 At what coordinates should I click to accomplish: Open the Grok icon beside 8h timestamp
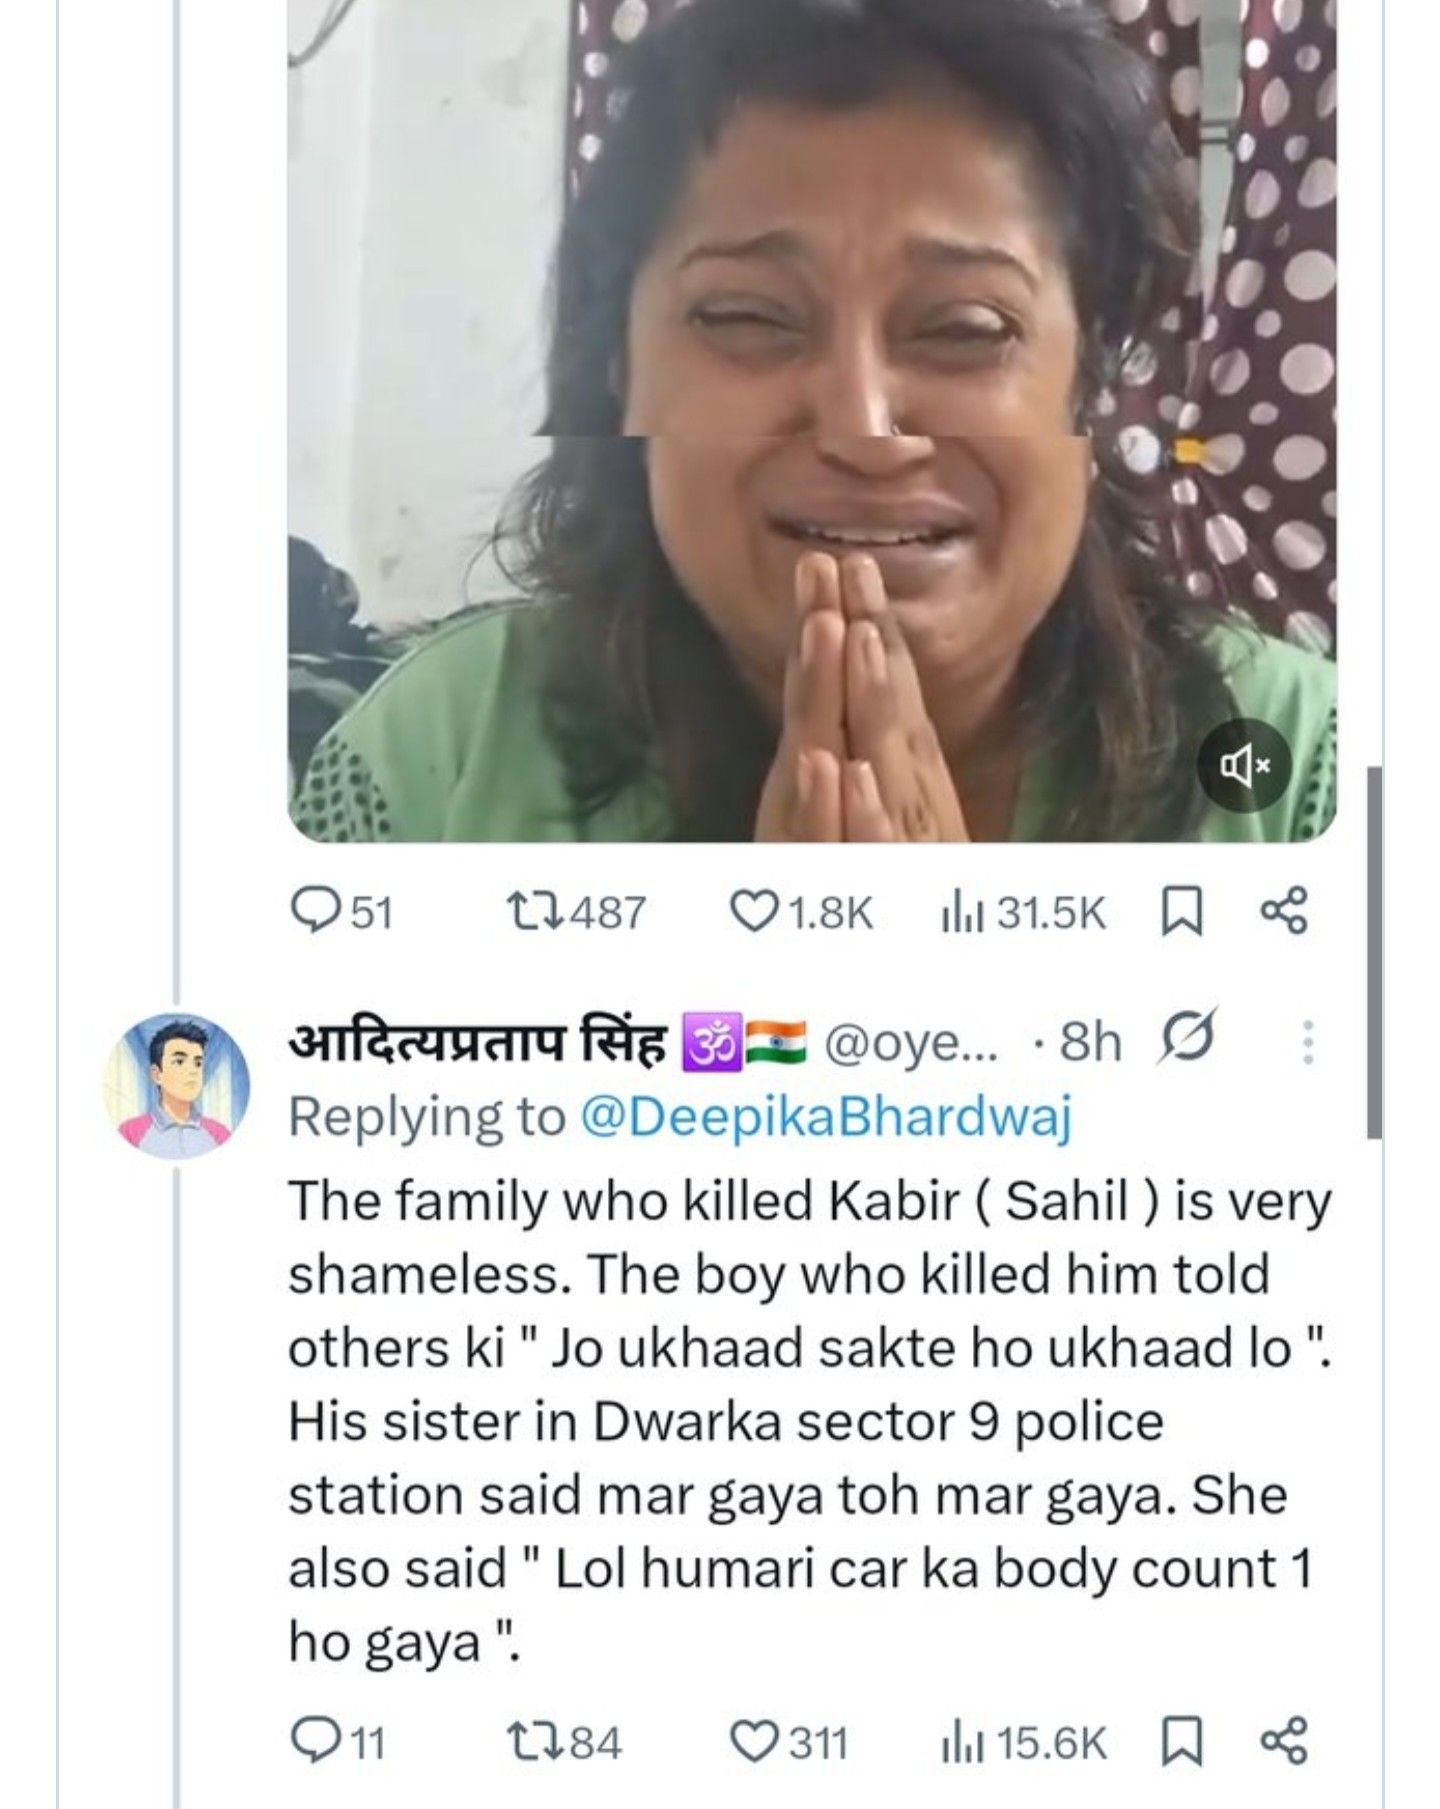[x=1186, y=1036]
